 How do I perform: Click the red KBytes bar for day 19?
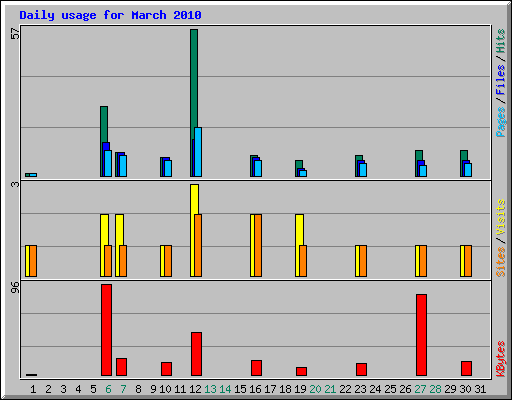tap(301, 372)
